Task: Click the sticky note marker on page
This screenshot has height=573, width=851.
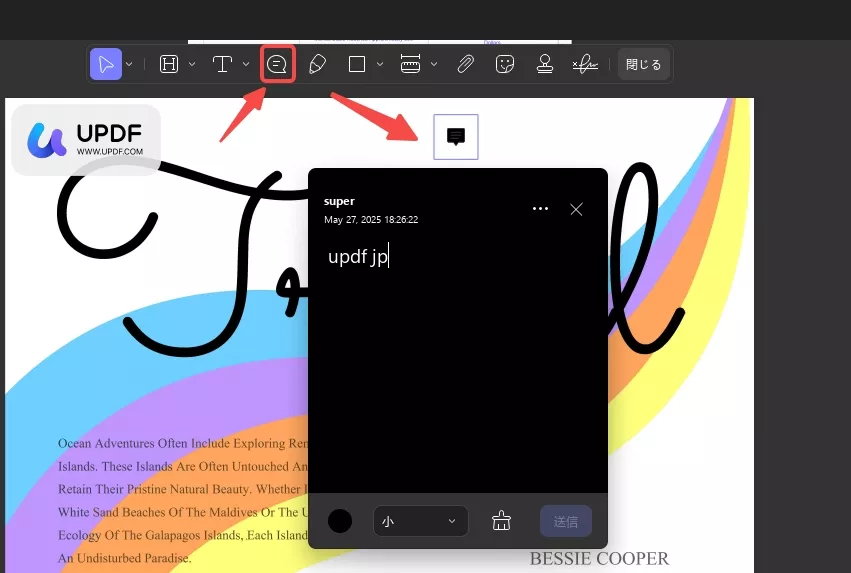Action: pyautogui.click(x=456, y=137)
